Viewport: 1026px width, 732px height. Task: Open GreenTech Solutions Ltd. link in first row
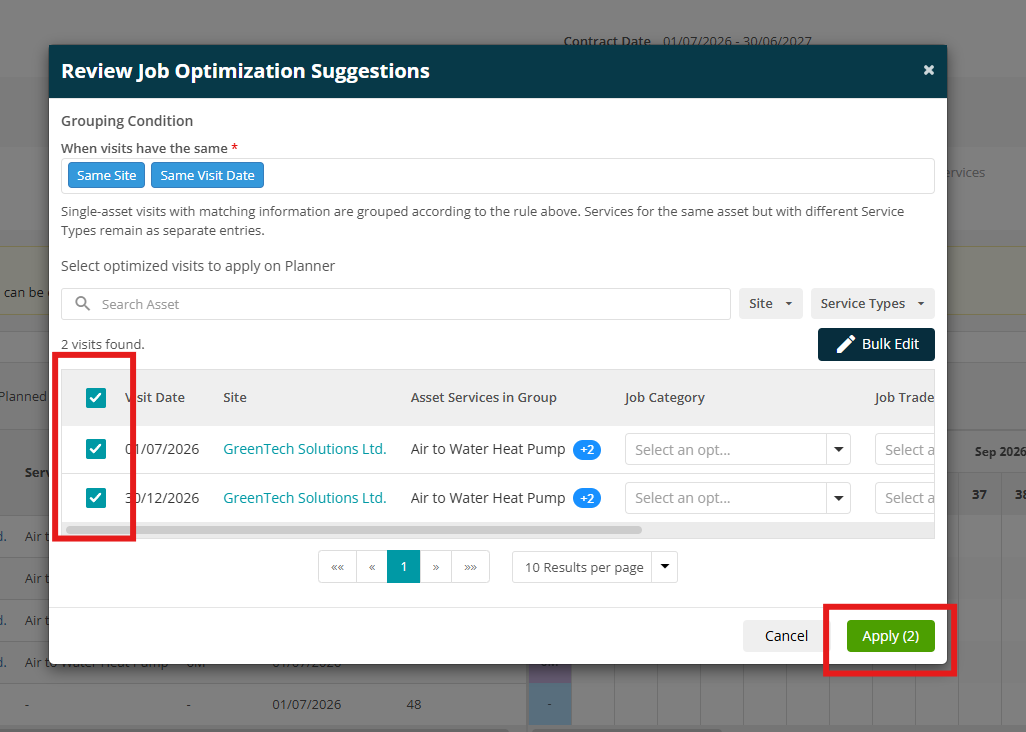click(305, 449)
